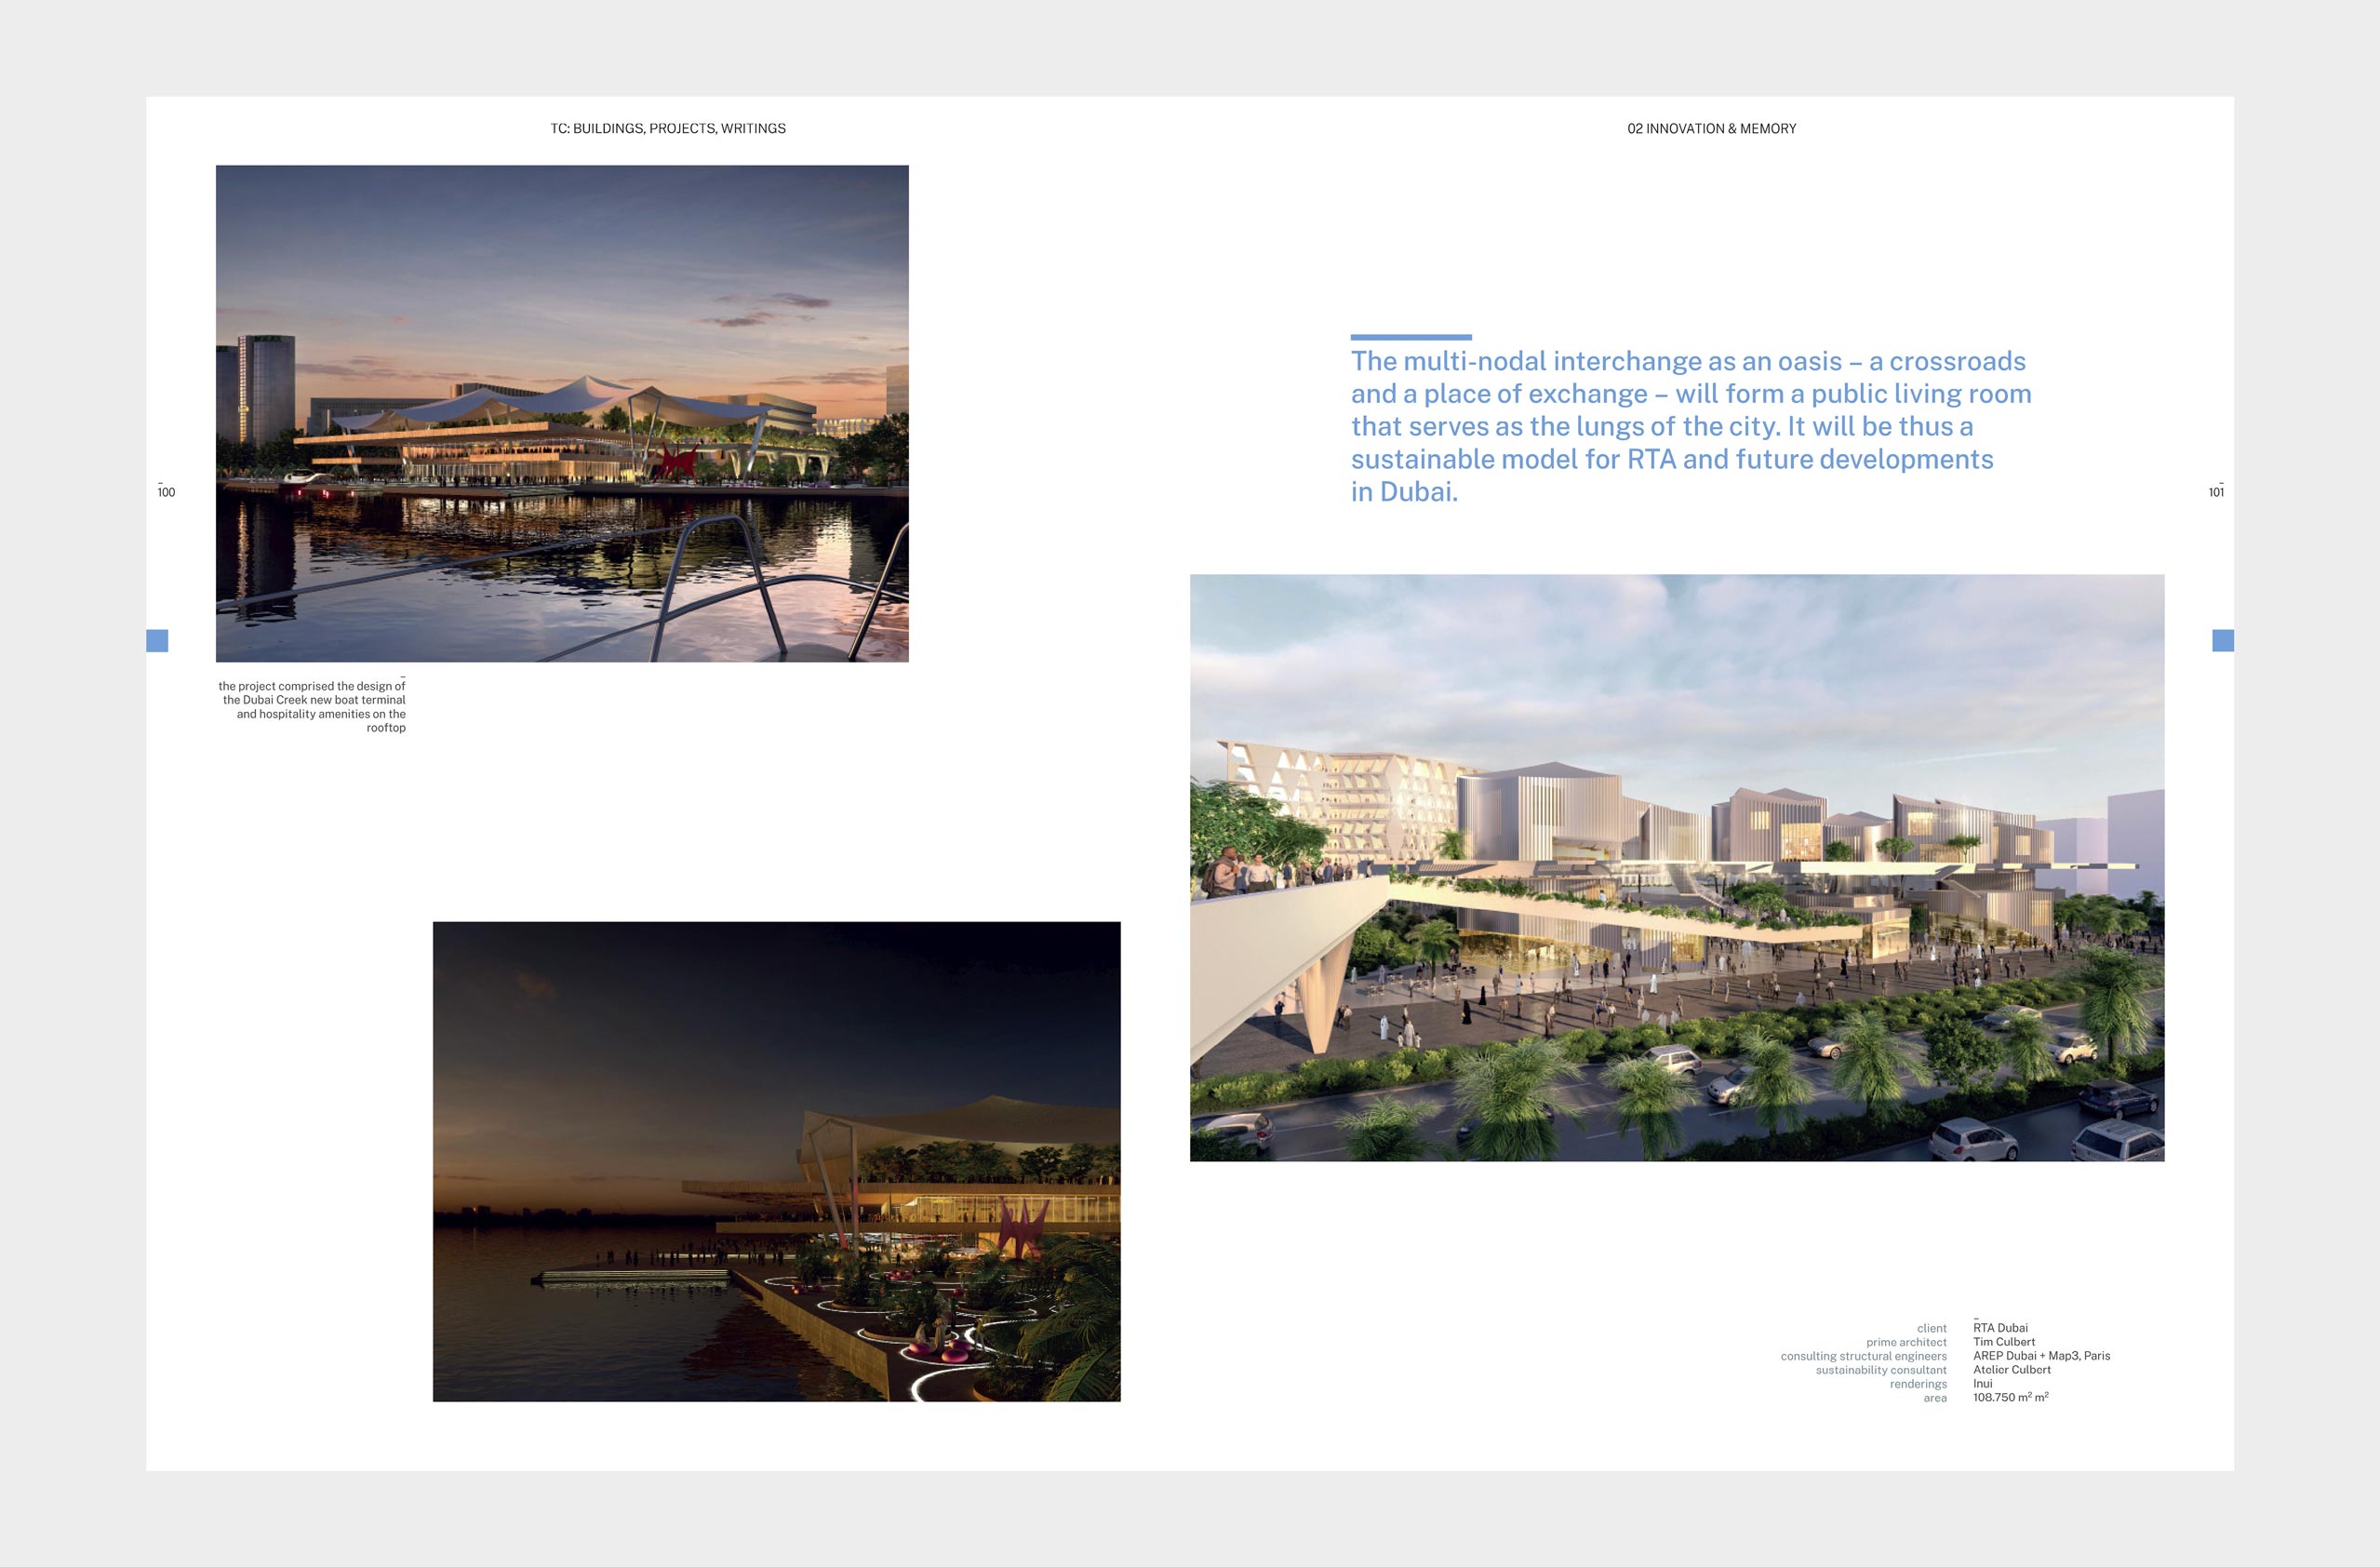Image resolution: width=2380 pixels, height=1567 pixels.
Task: Click the dusk boat terminal rendering
Action: tap(562, 413)
